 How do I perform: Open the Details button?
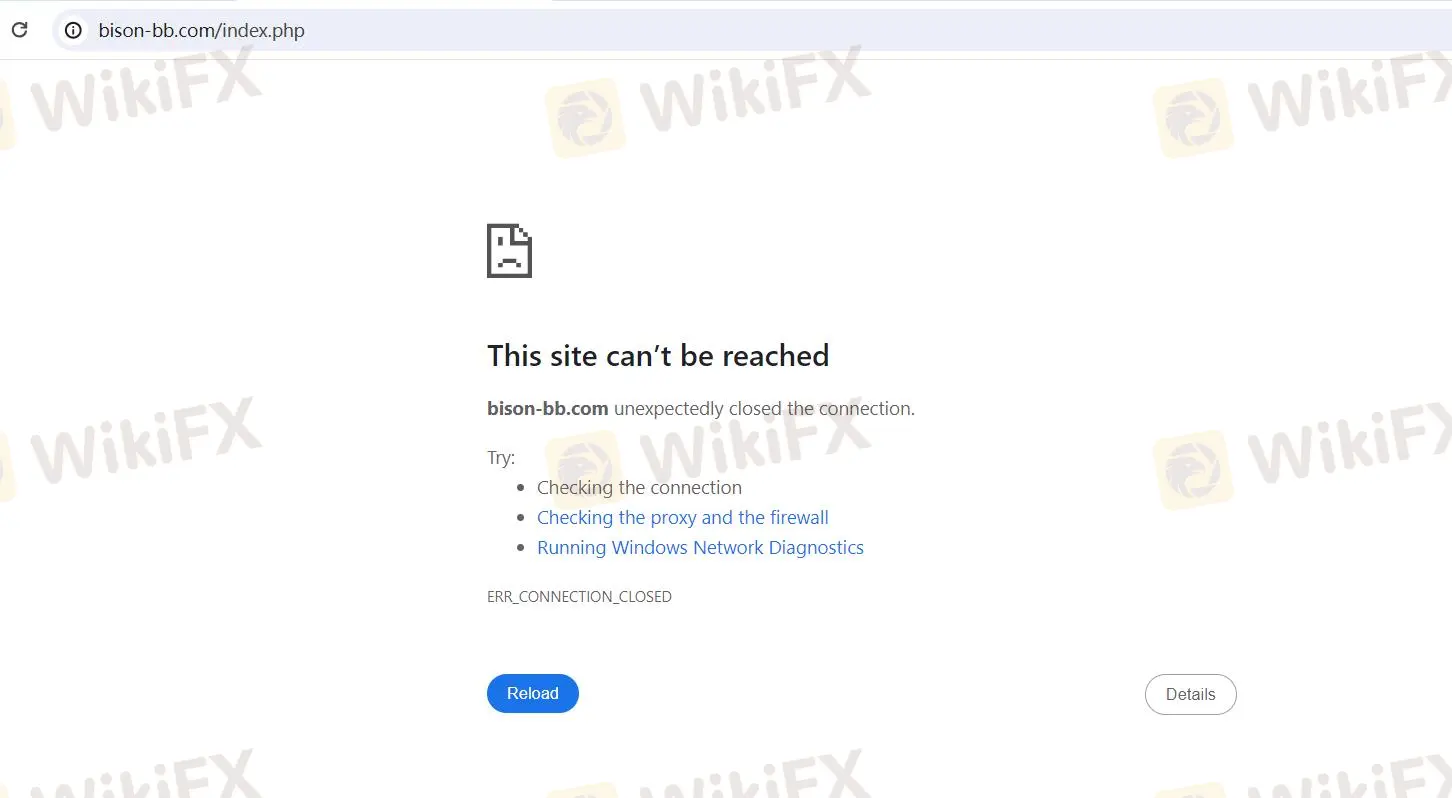1190,695
